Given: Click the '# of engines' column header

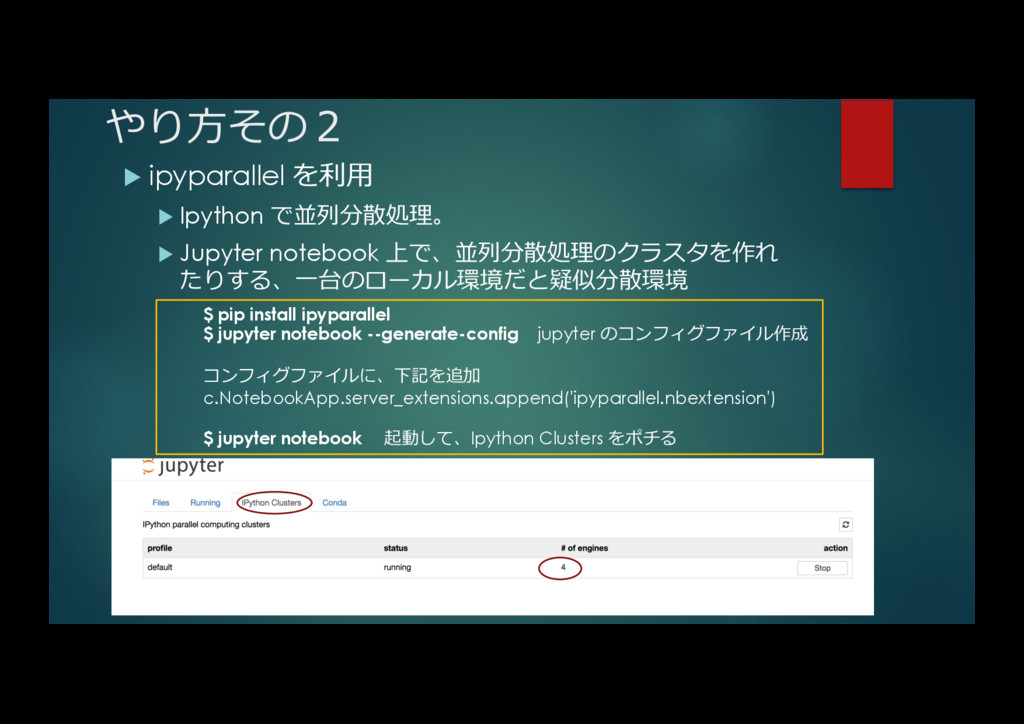Looking at the screenshot, I should 584,548.
